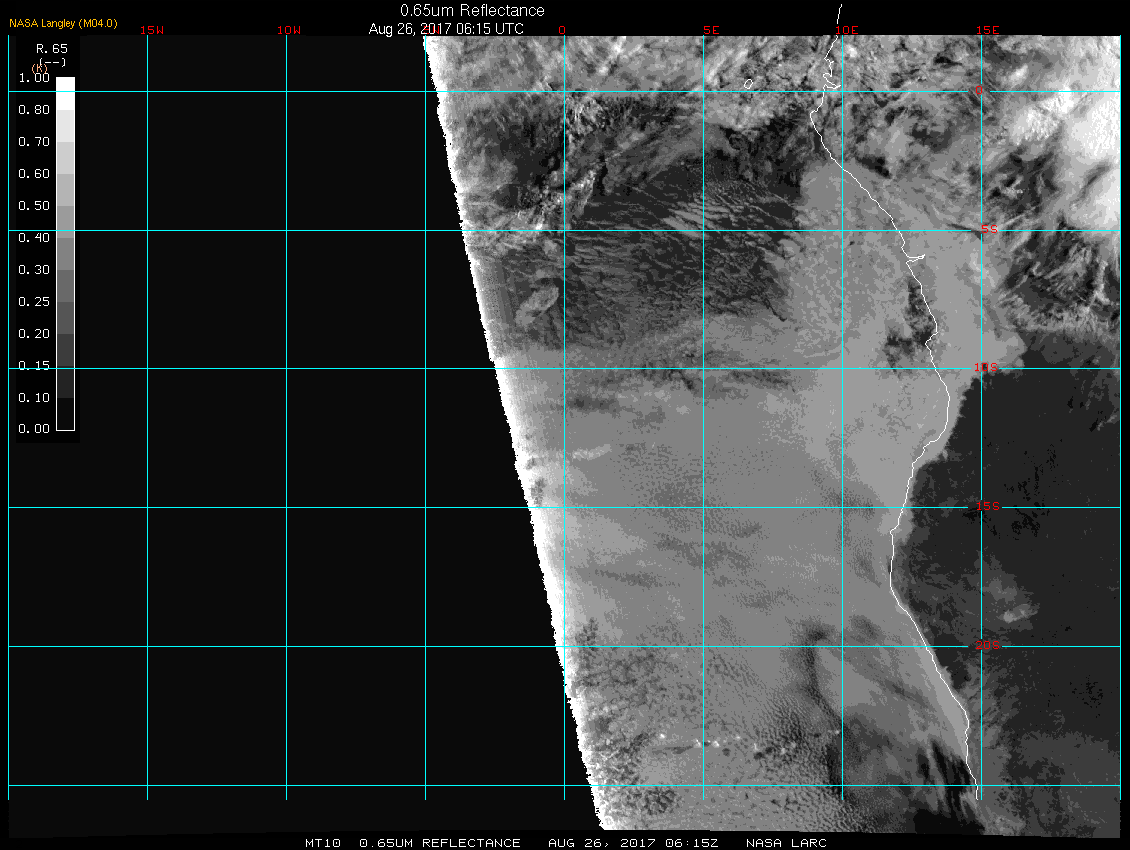Click the 15W longitude label
This screenshot has width=1130, height=850.
[152, 30]
